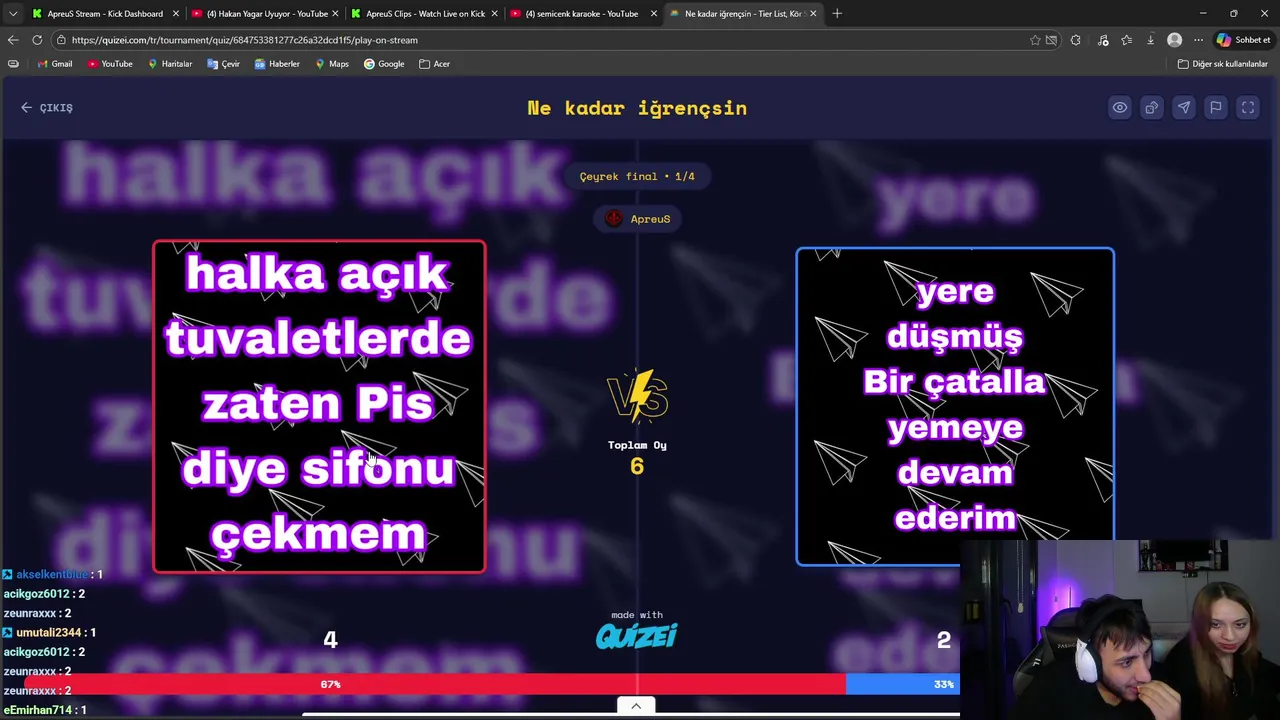Viewport: 1280px width, 720px height.
Task: Open the browser settings and more menu
Action: [1199, 40]
